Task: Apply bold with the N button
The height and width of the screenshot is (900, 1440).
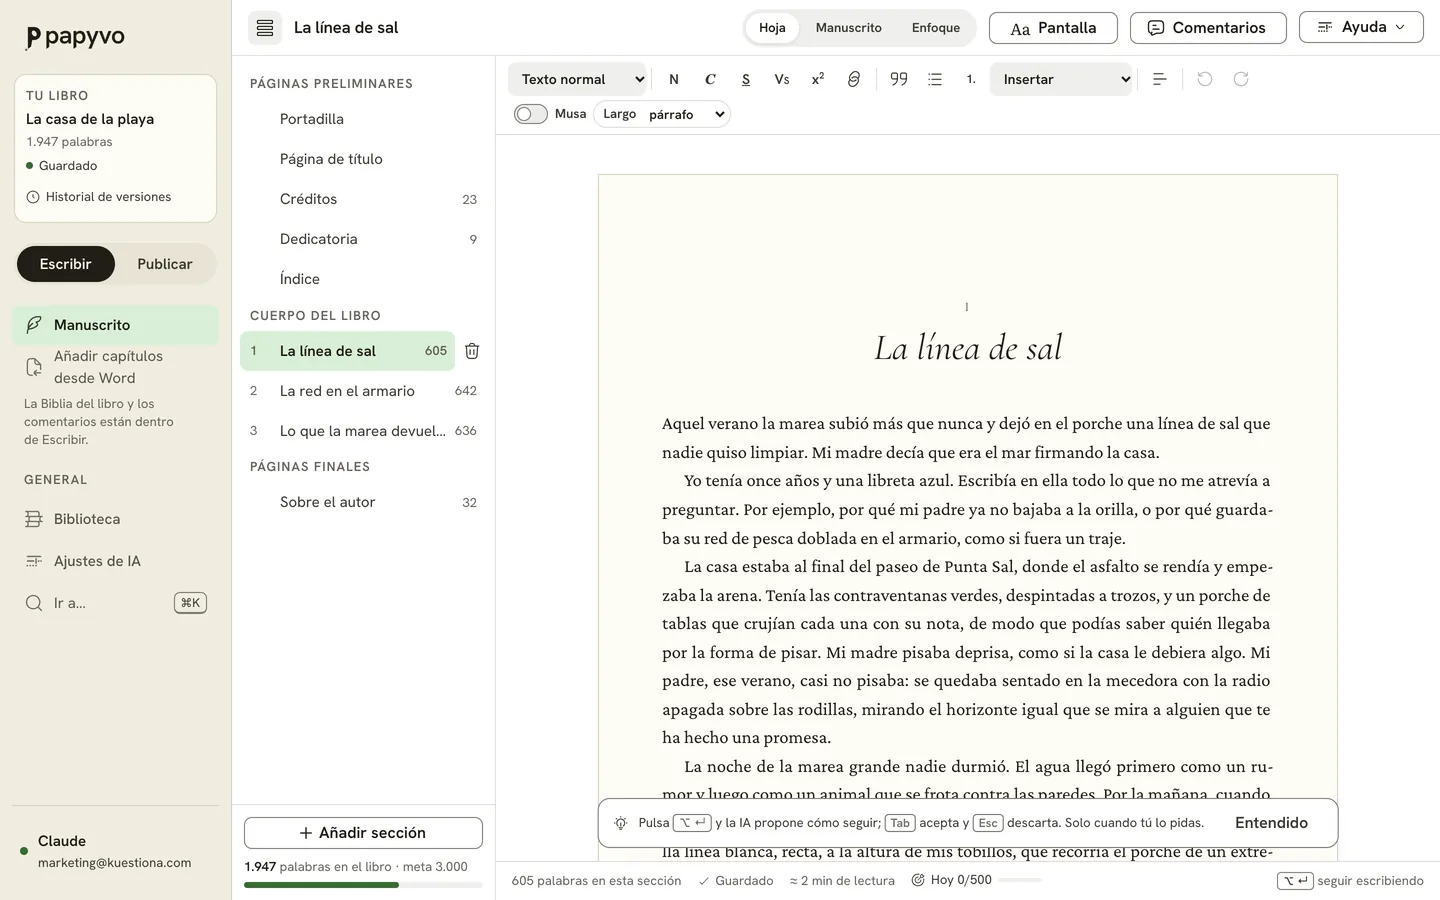Action: 674,79
